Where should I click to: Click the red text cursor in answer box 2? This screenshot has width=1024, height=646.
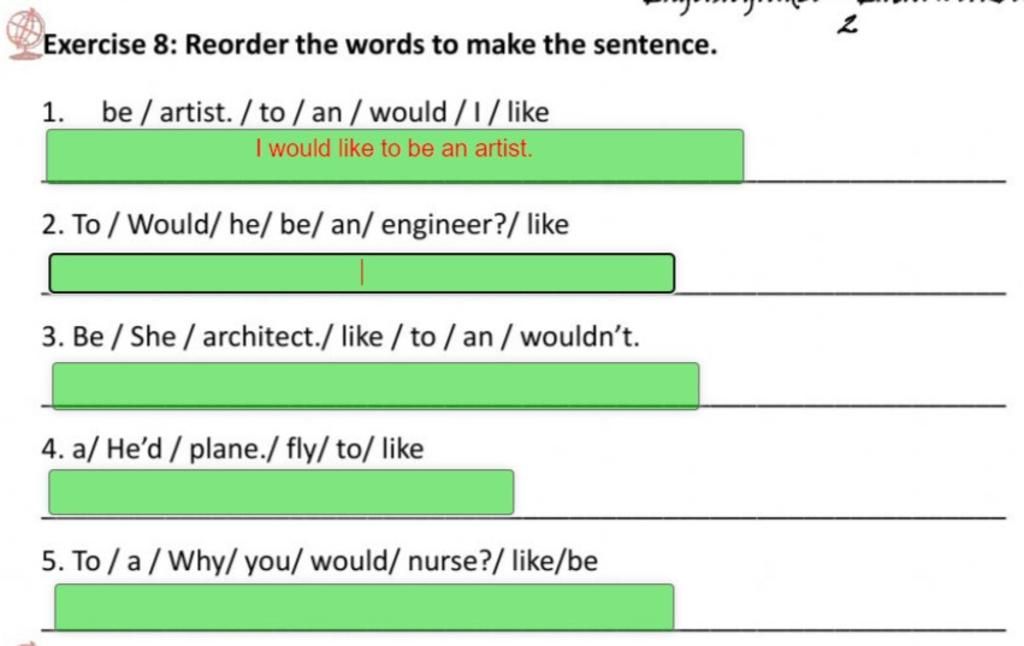coord(362,272)
